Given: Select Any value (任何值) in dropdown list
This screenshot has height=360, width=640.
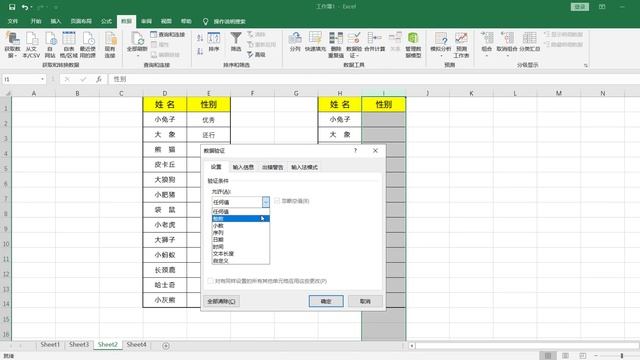Looking at the screenshot, I should click(240, 211).
